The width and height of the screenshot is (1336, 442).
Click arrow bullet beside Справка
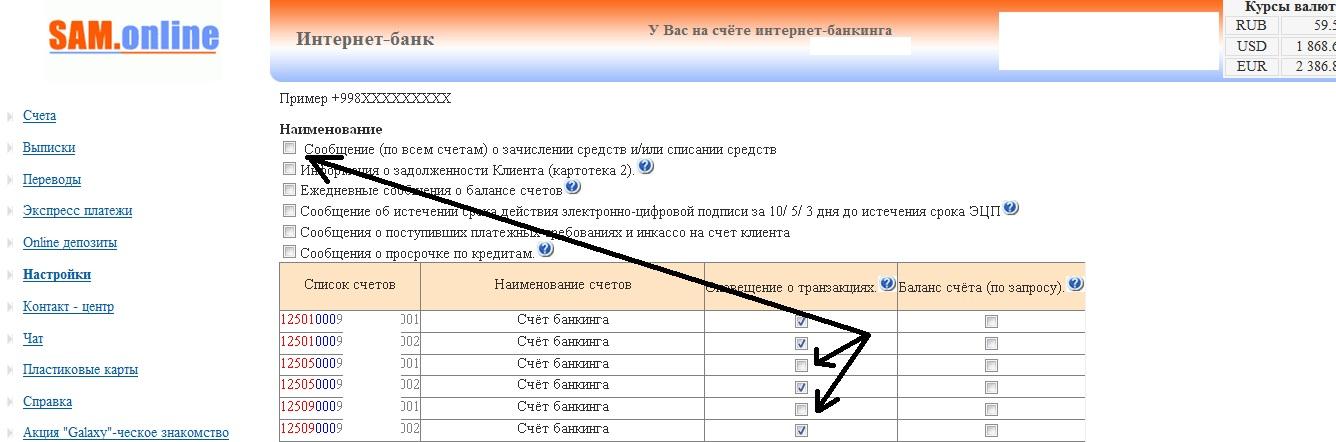pos(11,402)
